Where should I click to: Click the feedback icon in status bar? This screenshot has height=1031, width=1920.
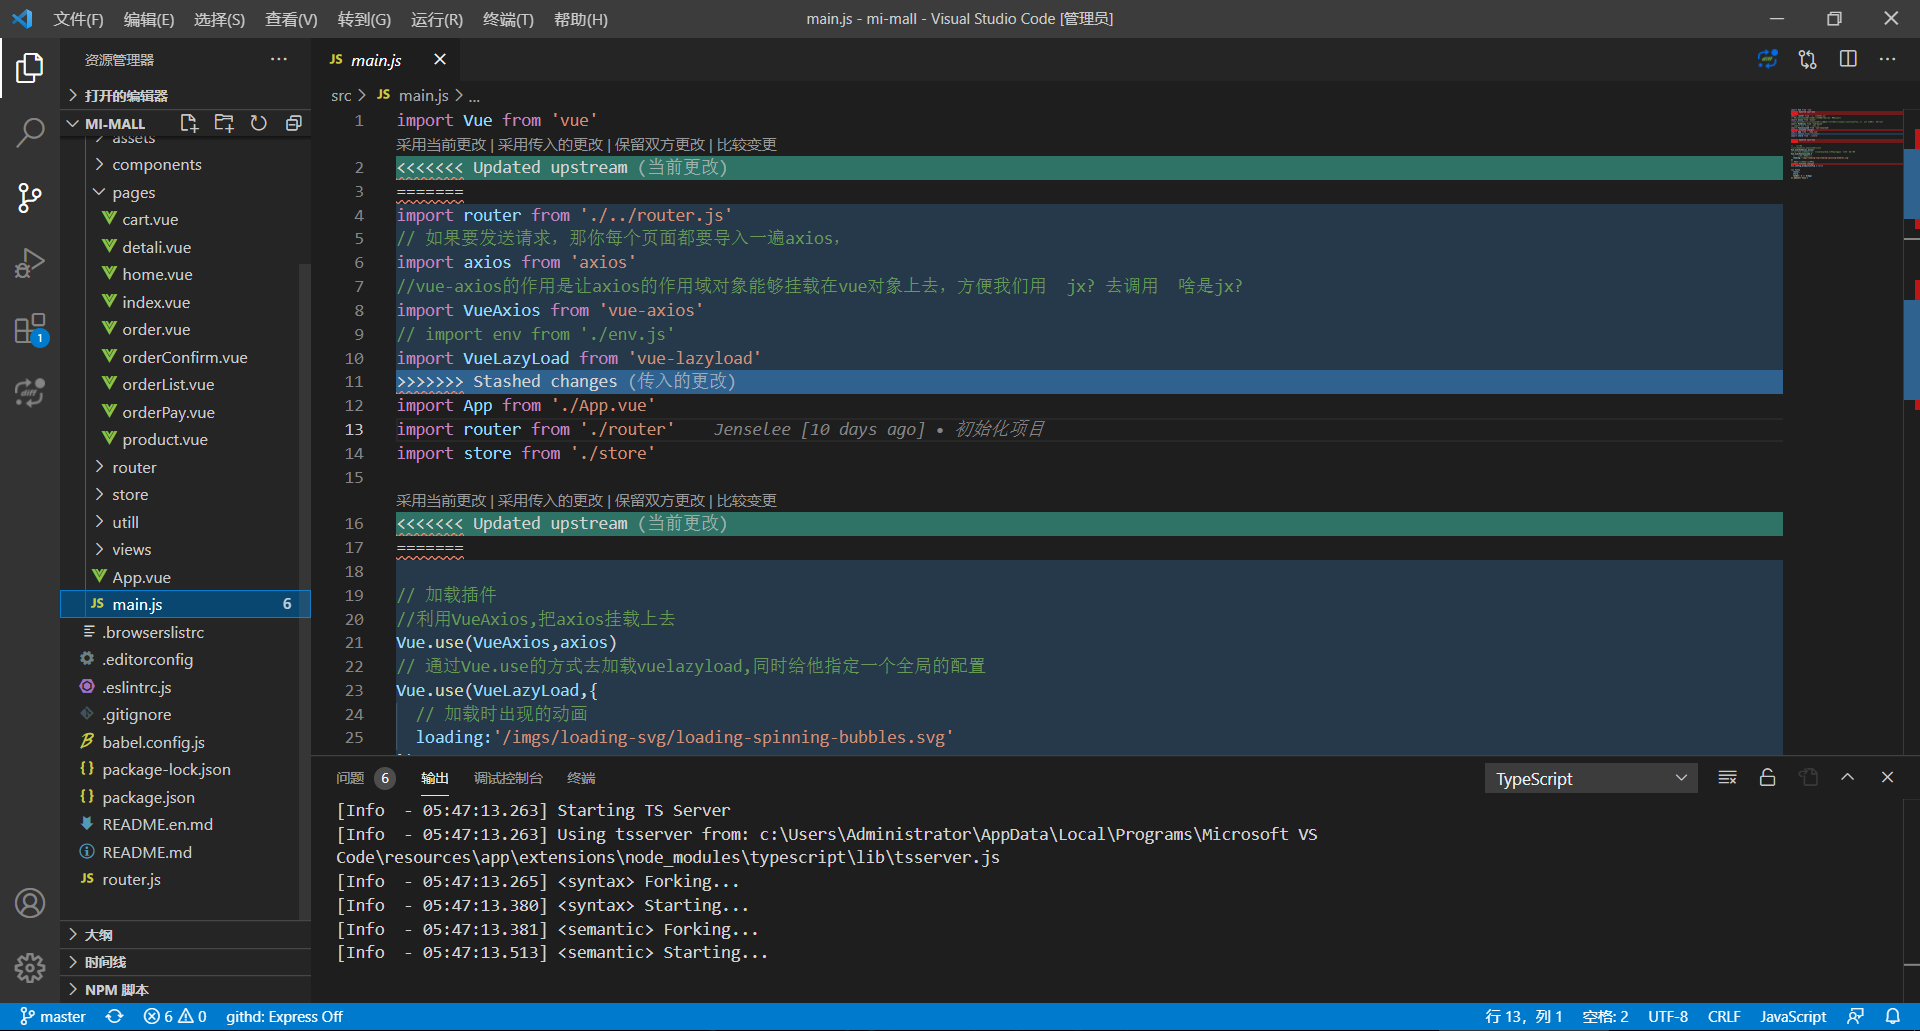(x=1856, y=1016)
